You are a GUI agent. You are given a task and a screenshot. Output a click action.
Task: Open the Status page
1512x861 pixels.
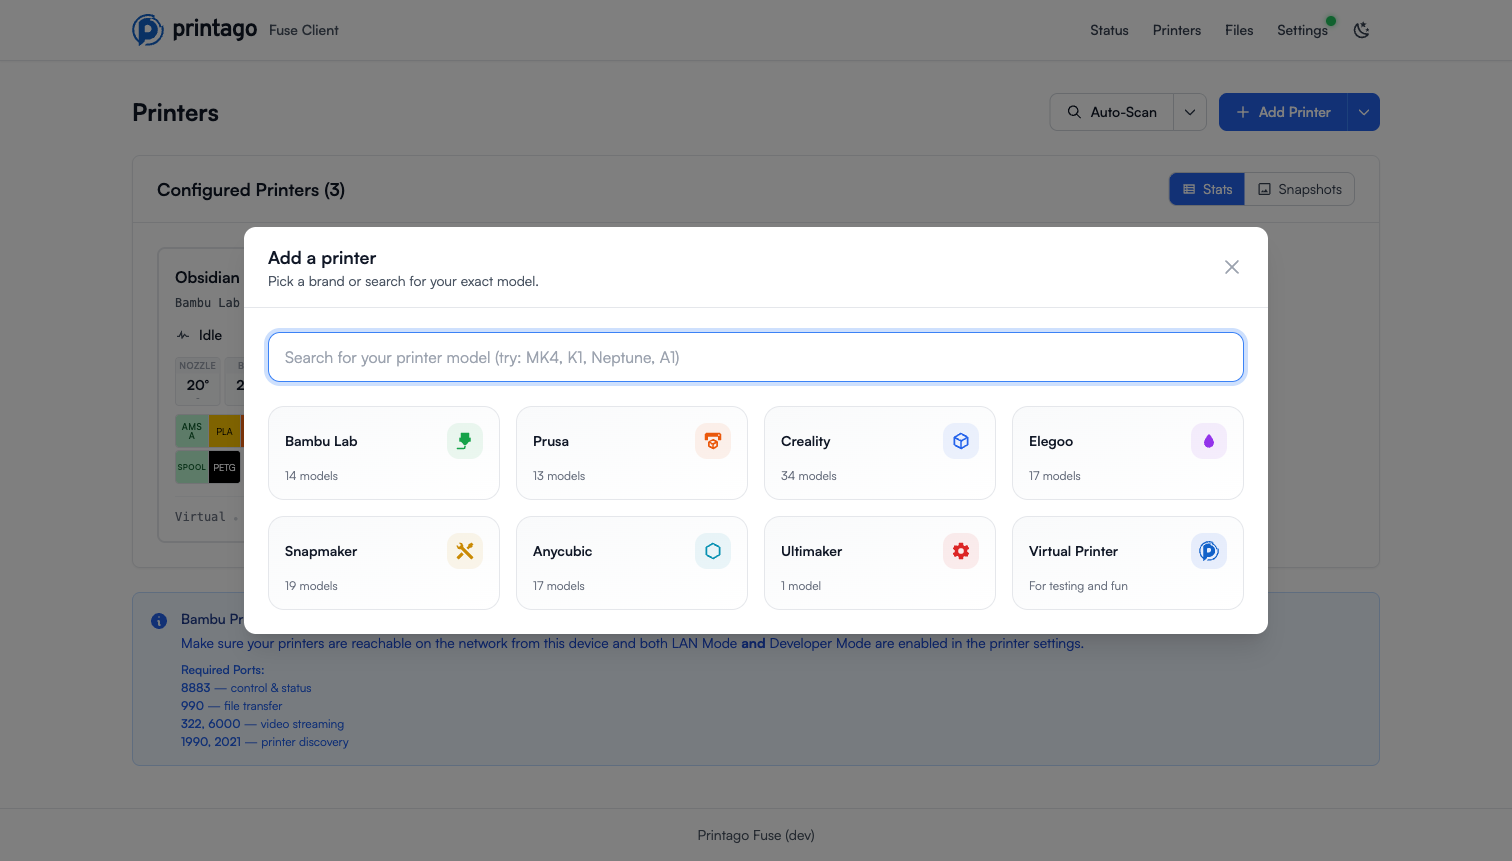coord(1109,30)
